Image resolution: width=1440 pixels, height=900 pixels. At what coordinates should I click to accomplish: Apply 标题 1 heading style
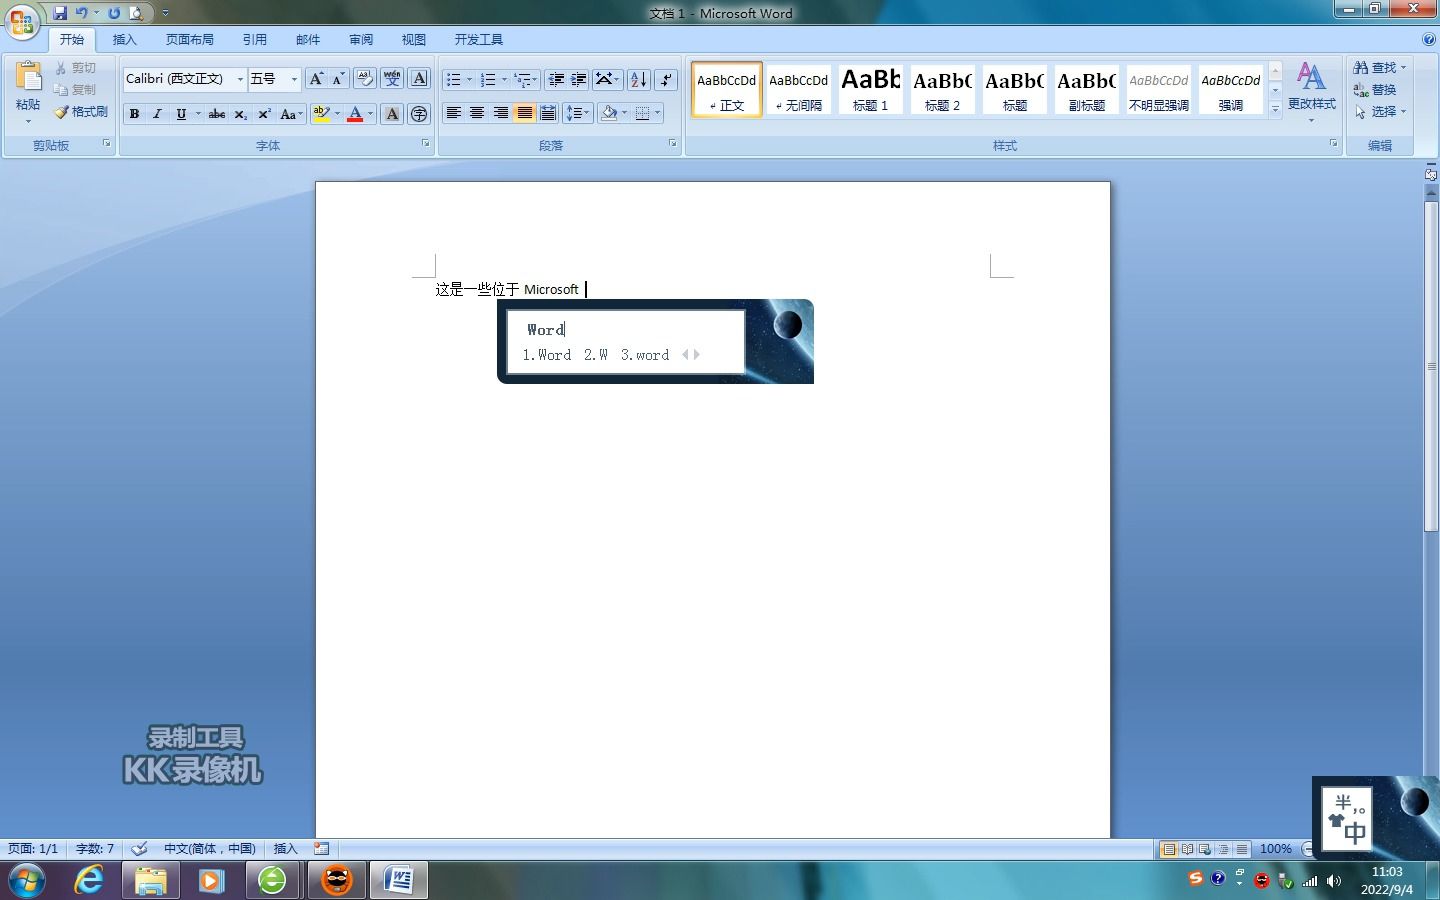[870, 89]
